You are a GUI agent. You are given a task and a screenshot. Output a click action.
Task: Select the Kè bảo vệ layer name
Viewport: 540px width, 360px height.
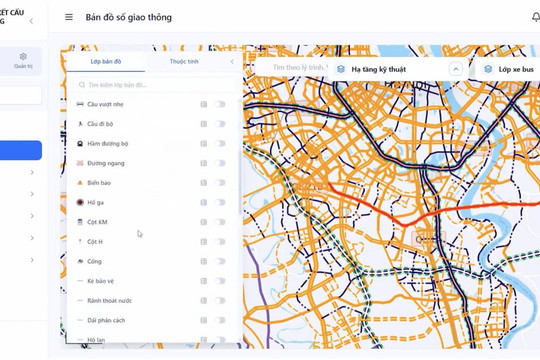[100, 281]
